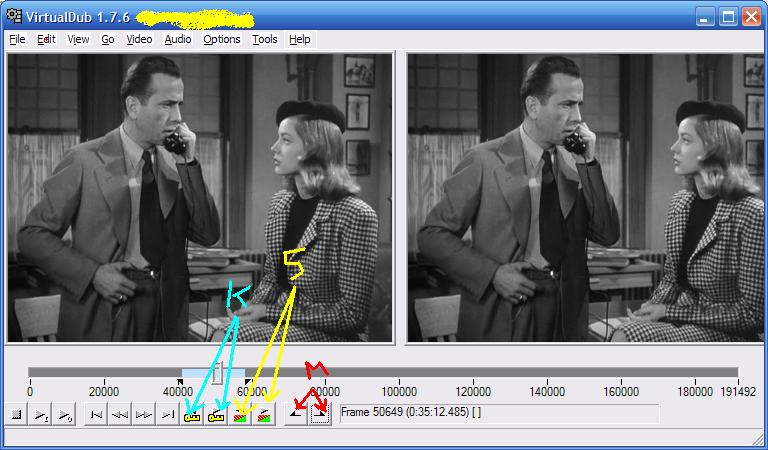Image resolution: width=768 pixels, height=450 pixels.
Task: Close the VirtualDub window
Action: [751, 18]
